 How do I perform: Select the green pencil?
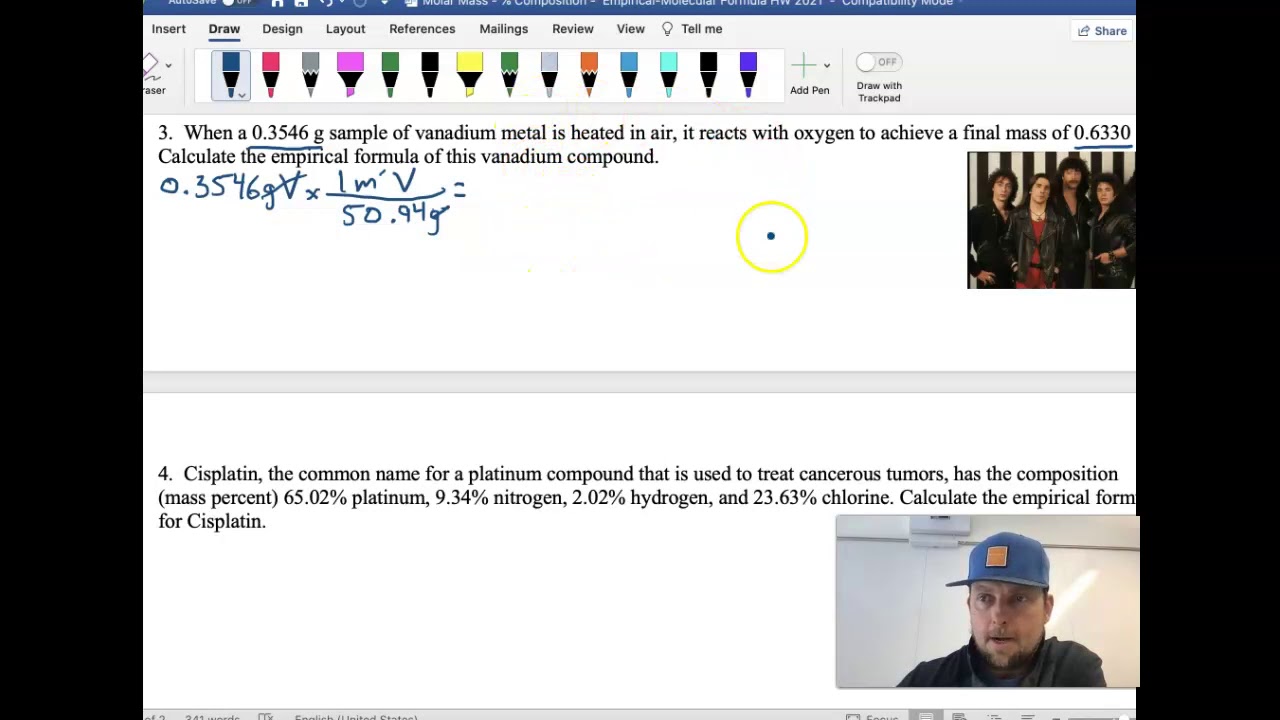point(509,75)
